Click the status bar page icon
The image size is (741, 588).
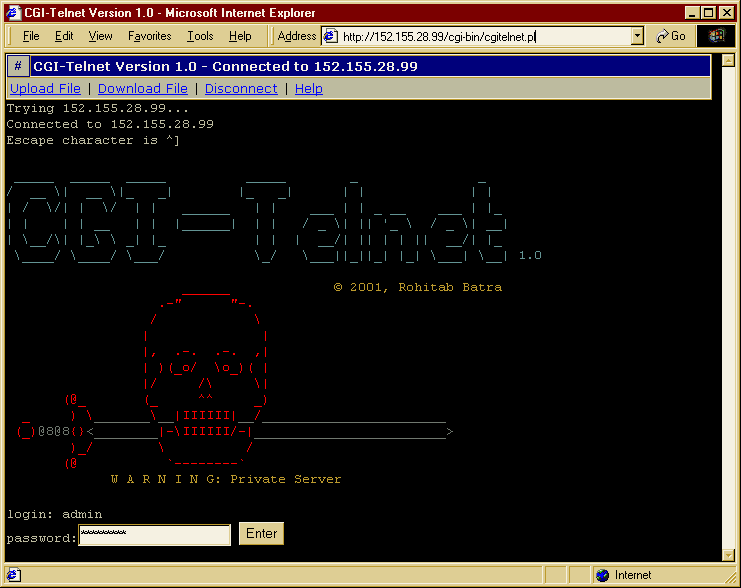[13, 575]
